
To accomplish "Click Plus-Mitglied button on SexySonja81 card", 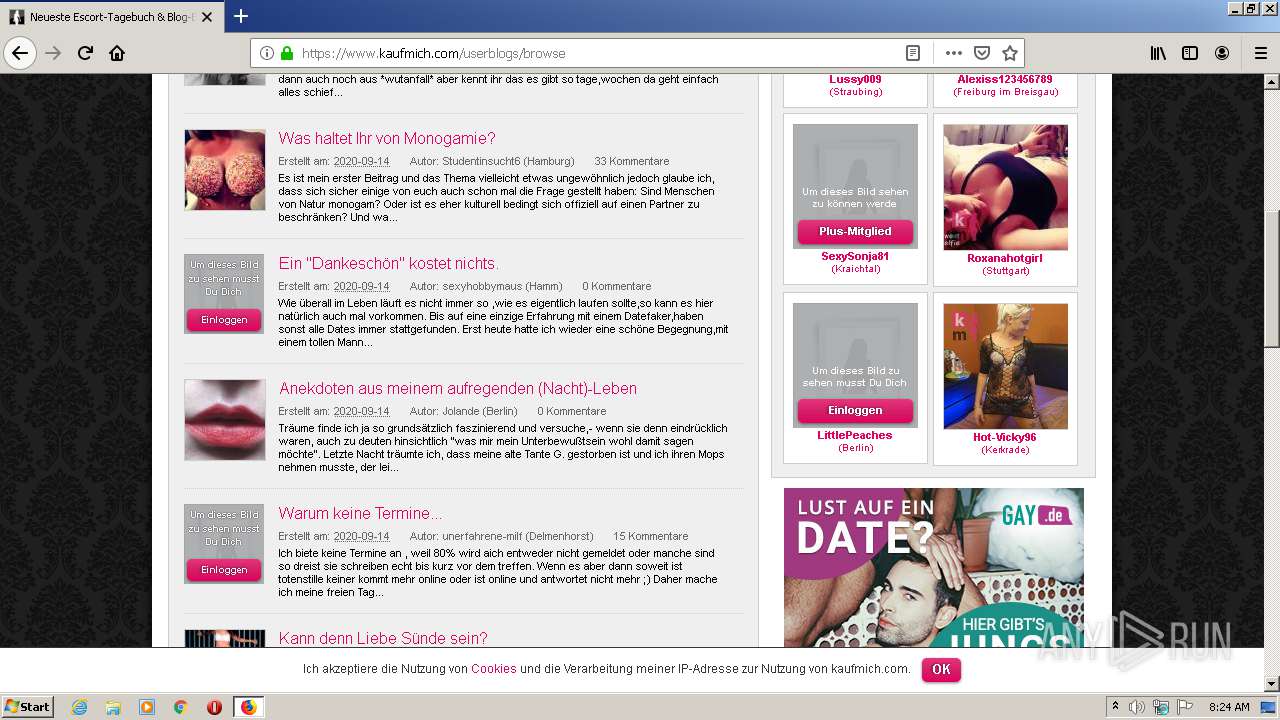I will [855, 231].
